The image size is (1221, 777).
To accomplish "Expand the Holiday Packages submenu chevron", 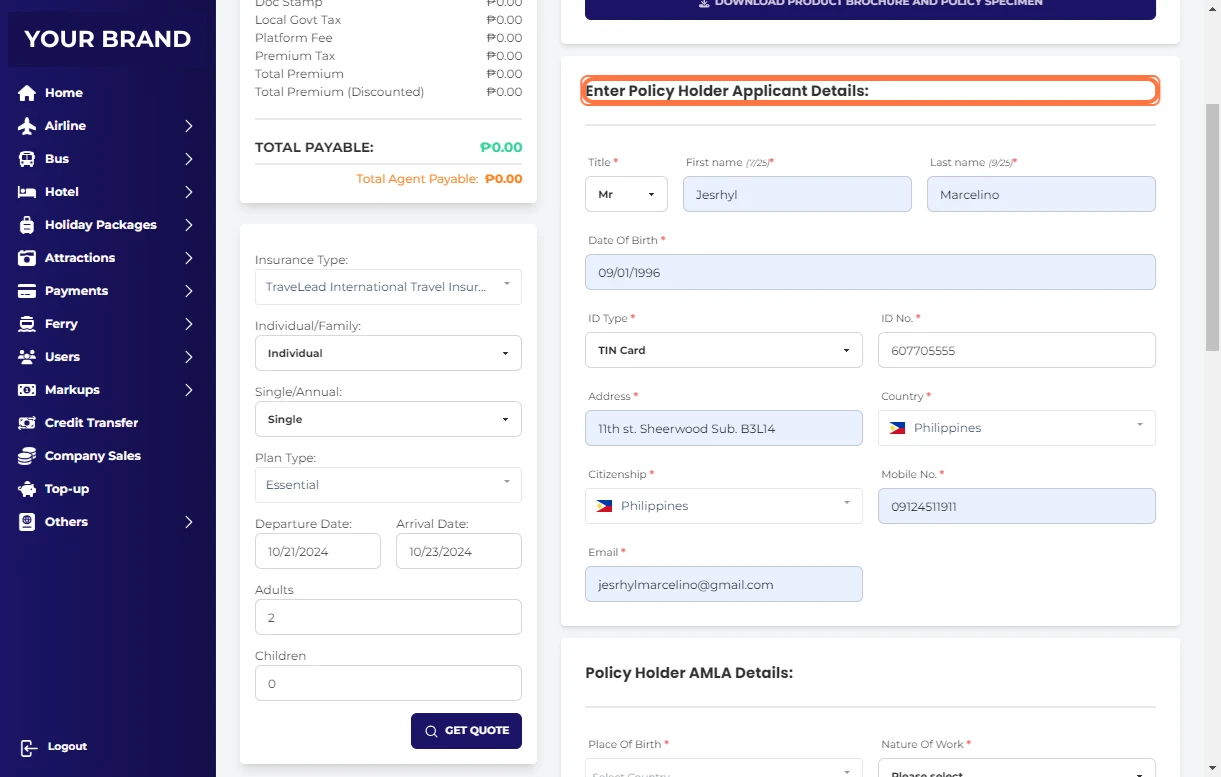I will pyautogui.click(x=188, y=225).
